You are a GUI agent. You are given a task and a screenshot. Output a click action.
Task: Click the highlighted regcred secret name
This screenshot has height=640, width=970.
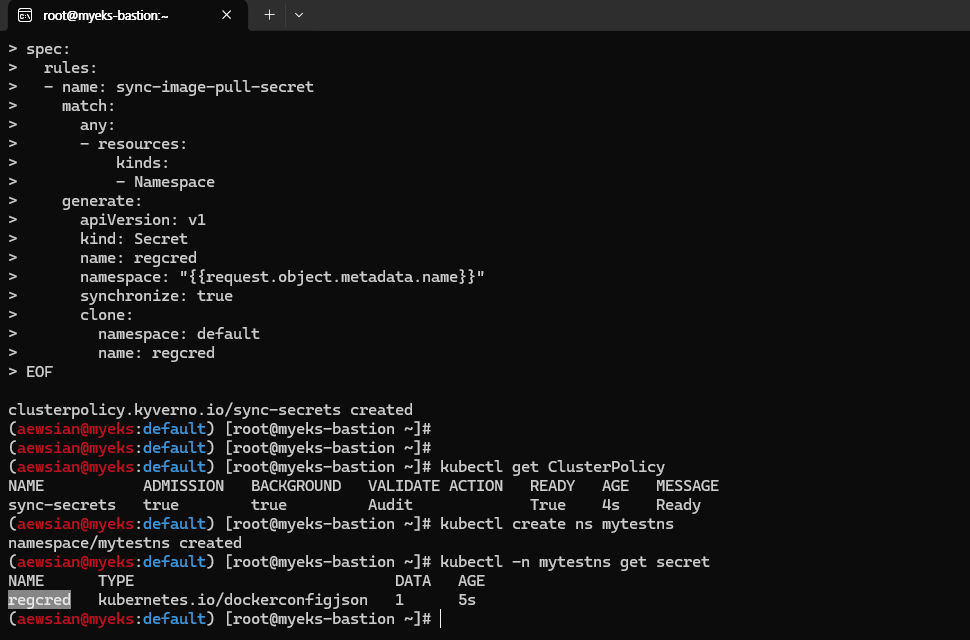point(40,600)
